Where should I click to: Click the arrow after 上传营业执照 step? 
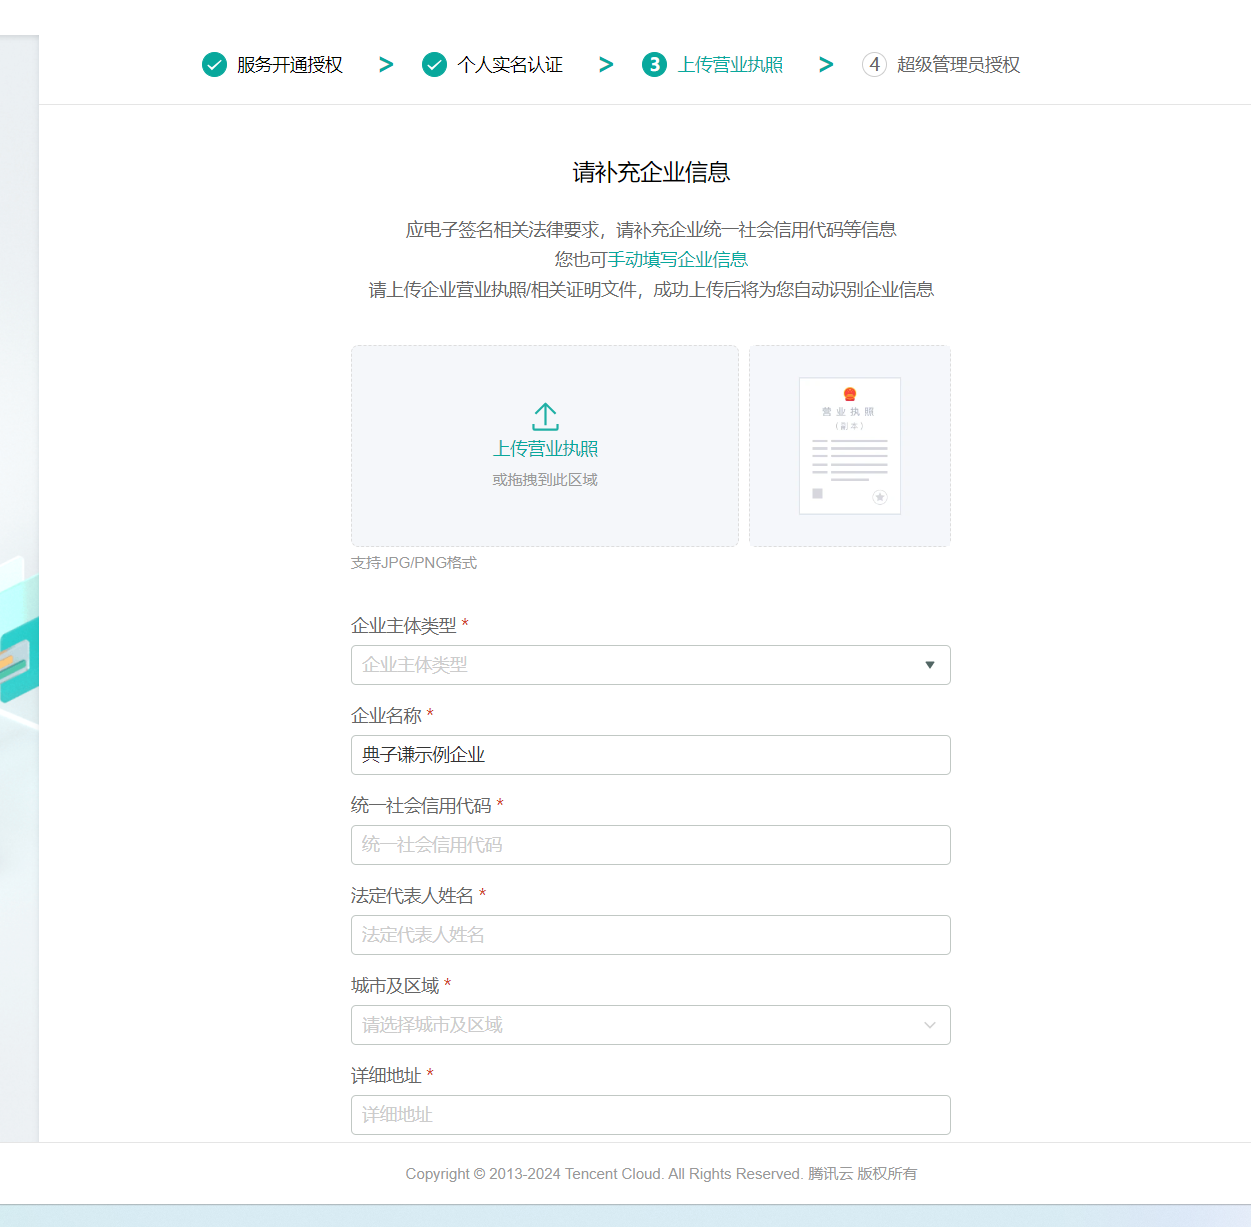pyautogui.click(x=826, y=65)
